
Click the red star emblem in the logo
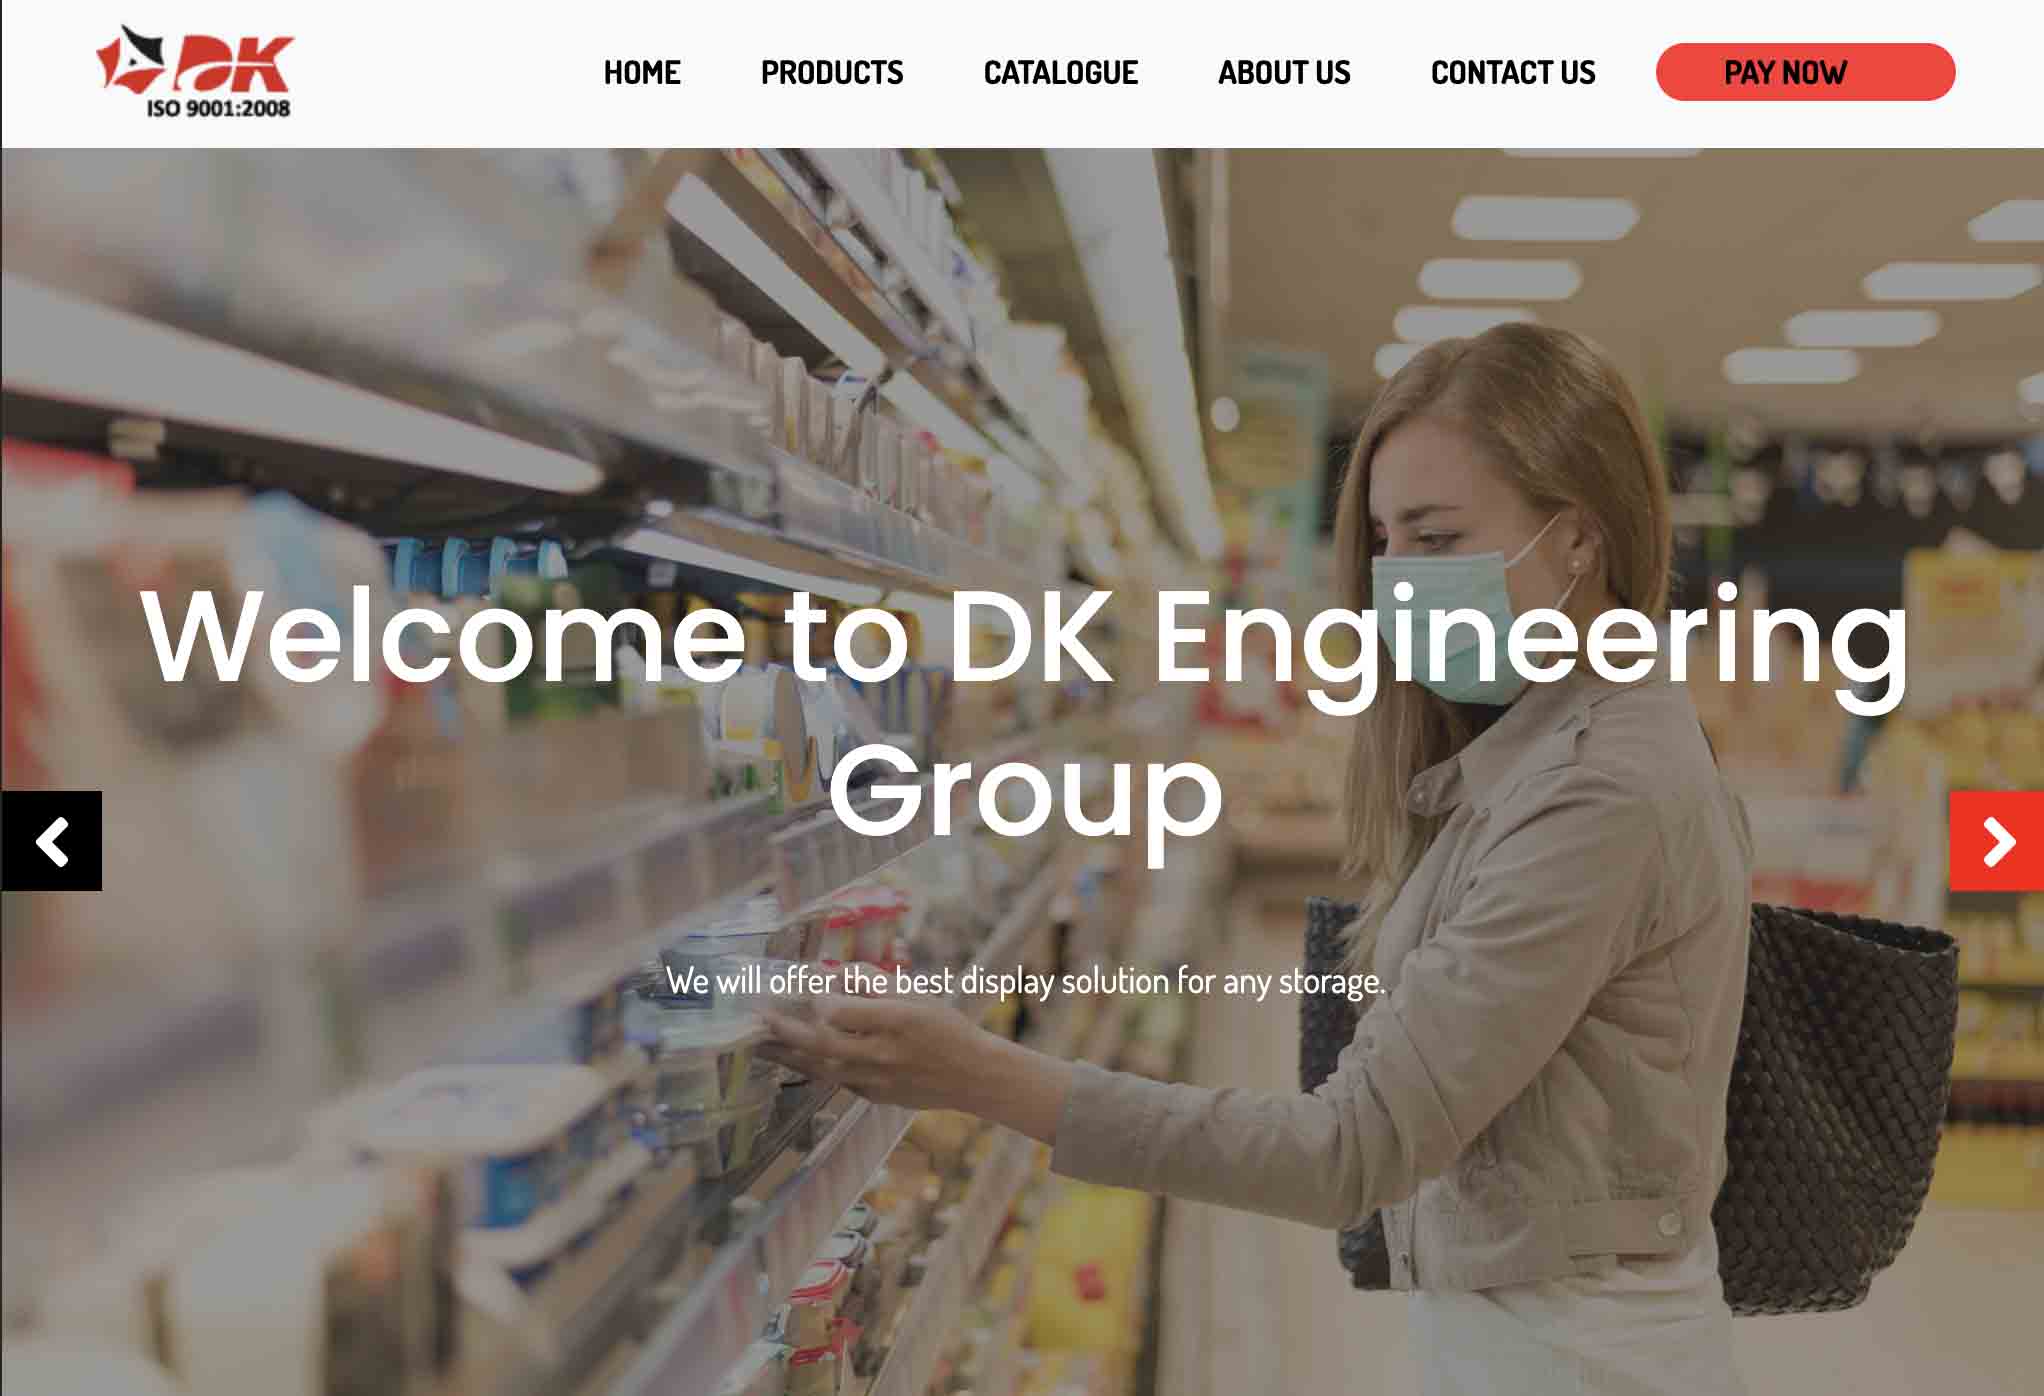(130, 60)
